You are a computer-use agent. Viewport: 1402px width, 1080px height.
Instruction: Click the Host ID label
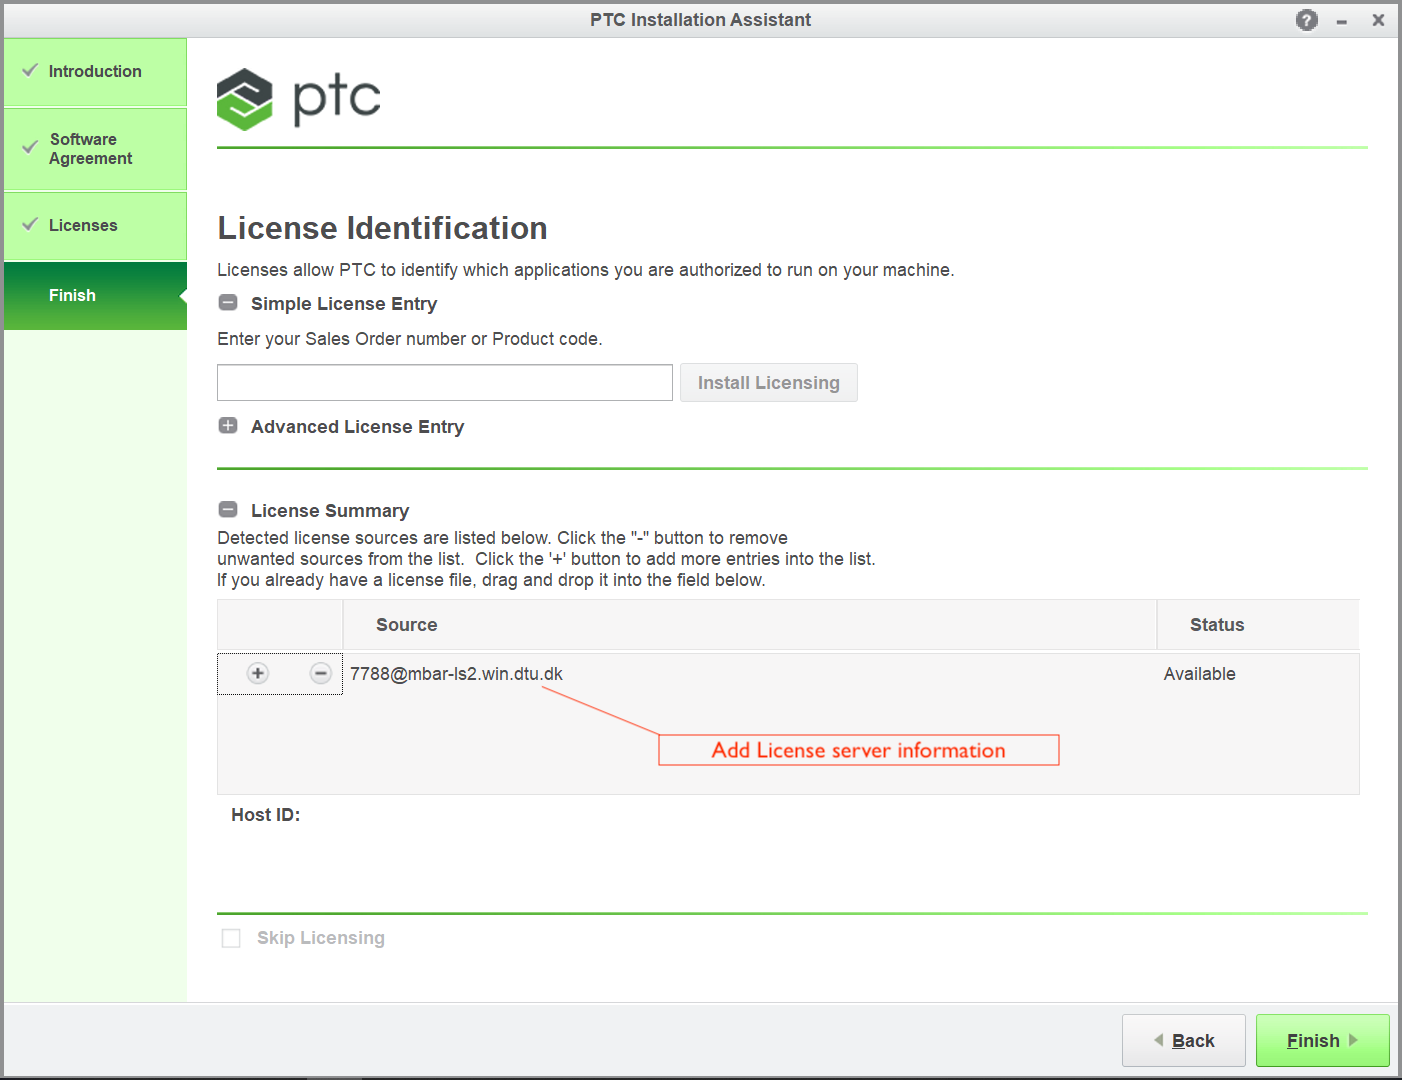[x=266, y=815]
